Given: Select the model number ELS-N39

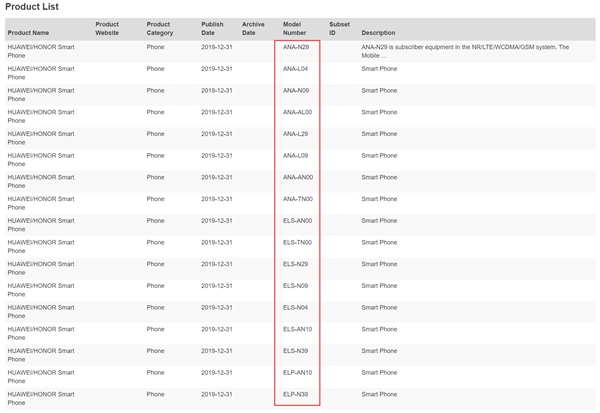Looking at the screenshot, I should pyautogui.click(x=295, y=351).
